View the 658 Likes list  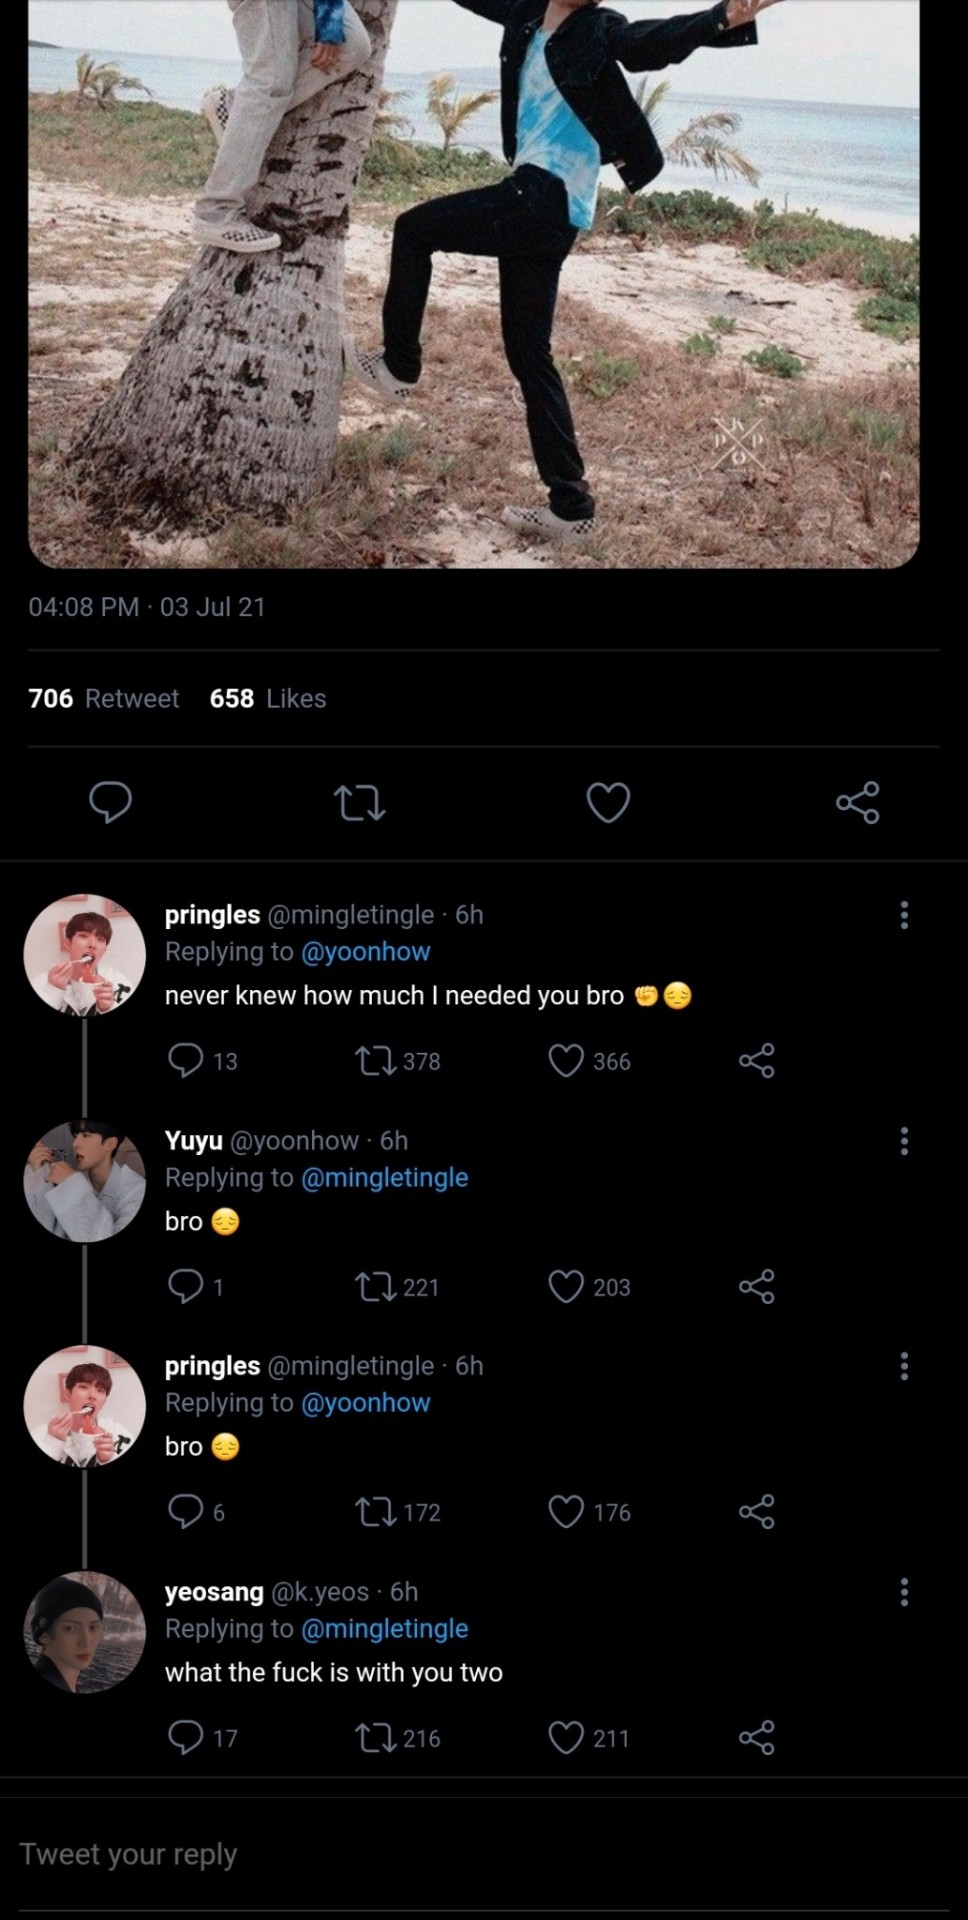268,698
